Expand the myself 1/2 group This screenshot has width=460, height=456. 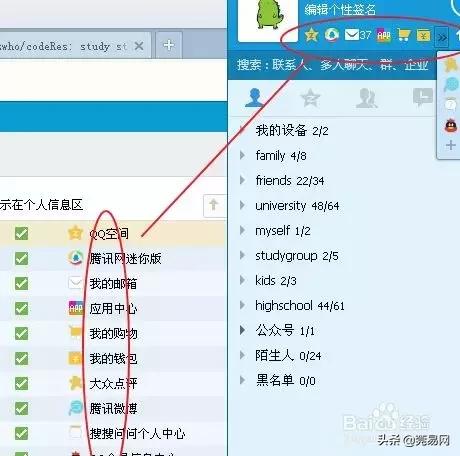[242, 230]
